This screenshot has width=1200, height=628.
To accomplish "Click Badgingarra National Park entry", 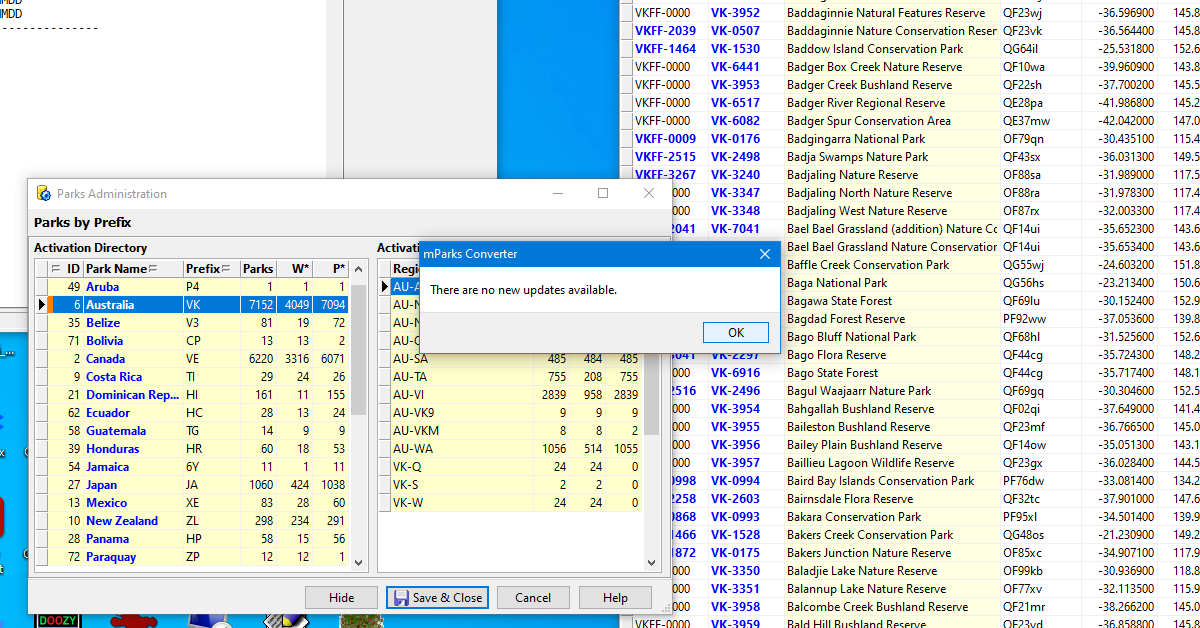I will point(856,139).
